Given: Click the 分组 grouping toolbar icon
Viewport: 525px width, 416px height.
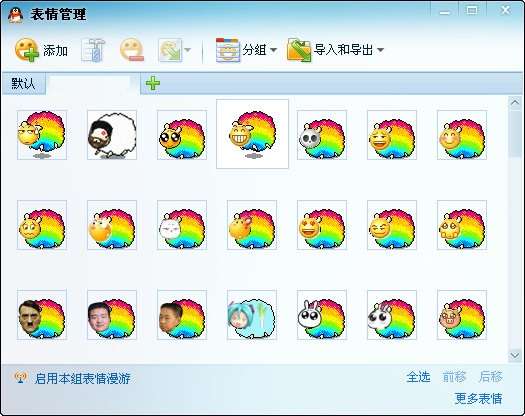Looking at the screenshot, I should [228, 50].
